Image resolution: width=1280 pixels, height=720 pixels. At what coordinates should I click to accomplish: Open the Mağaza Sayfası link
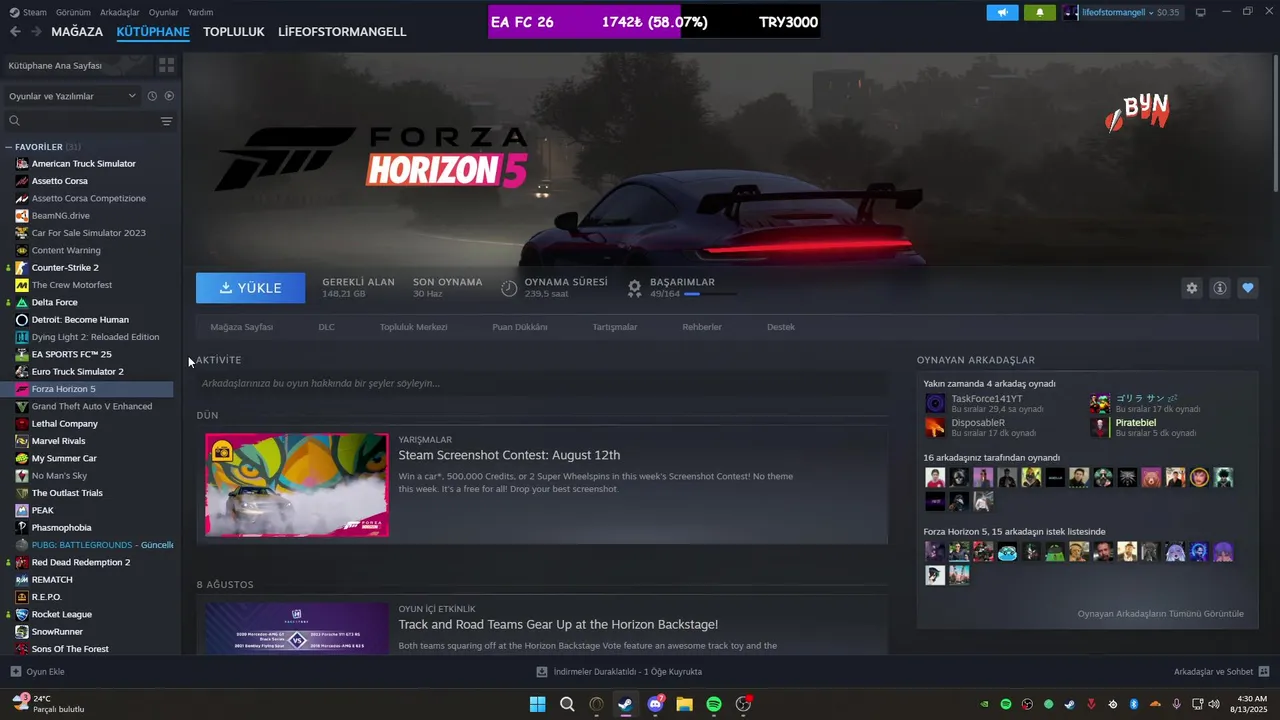pyautogui.click(x=241, y=327)
